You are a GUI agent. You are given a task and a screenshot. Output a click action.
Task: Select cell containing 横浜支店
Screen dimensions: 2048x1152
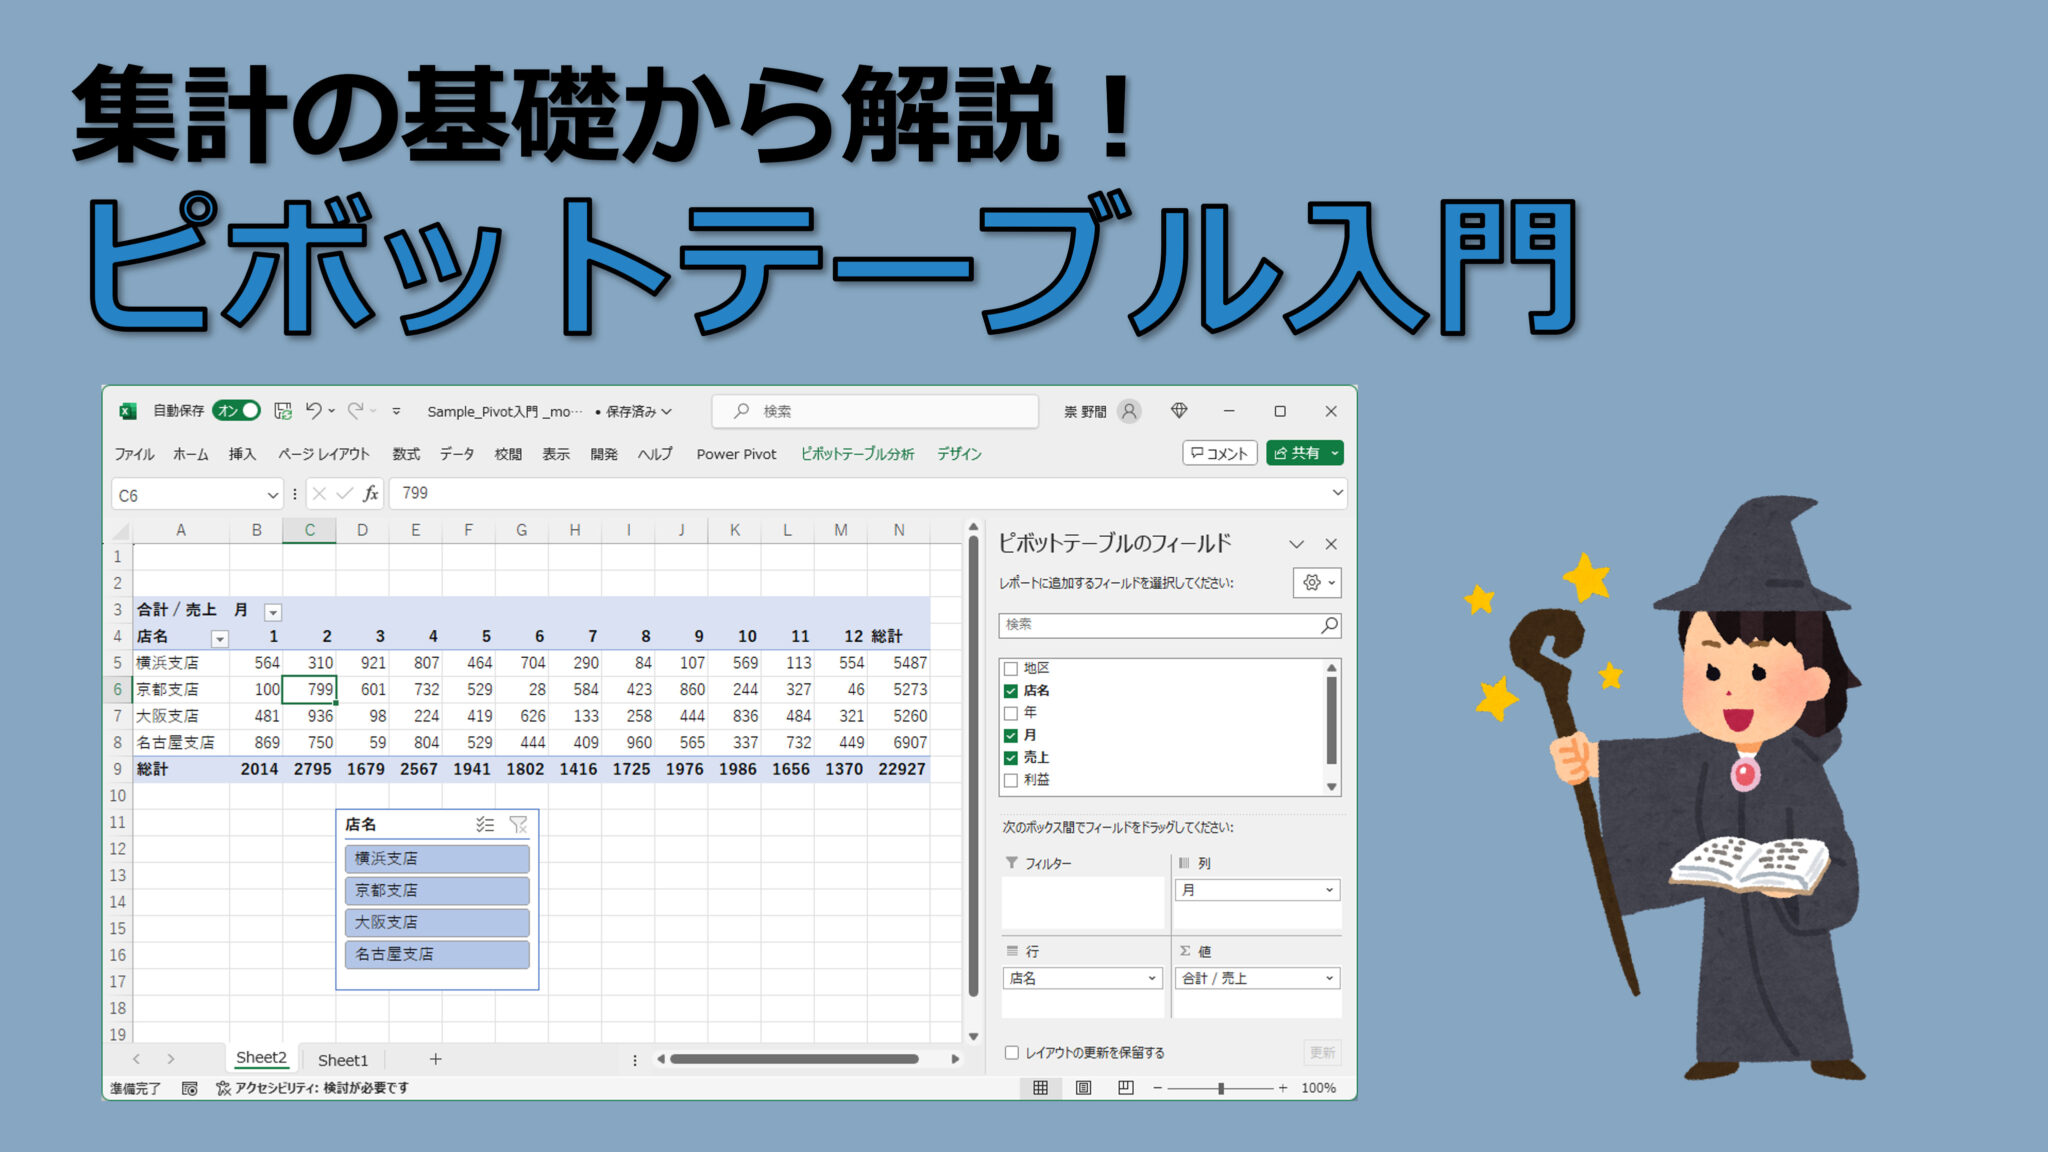[181, 663]
